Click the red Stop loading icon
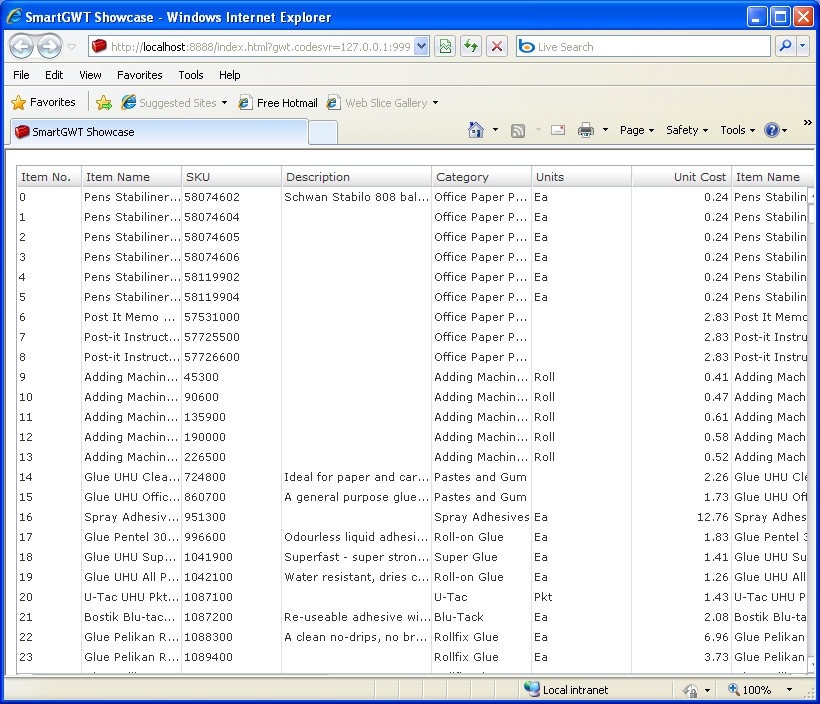This screenshot has height=704, width=820. point(497,47)
